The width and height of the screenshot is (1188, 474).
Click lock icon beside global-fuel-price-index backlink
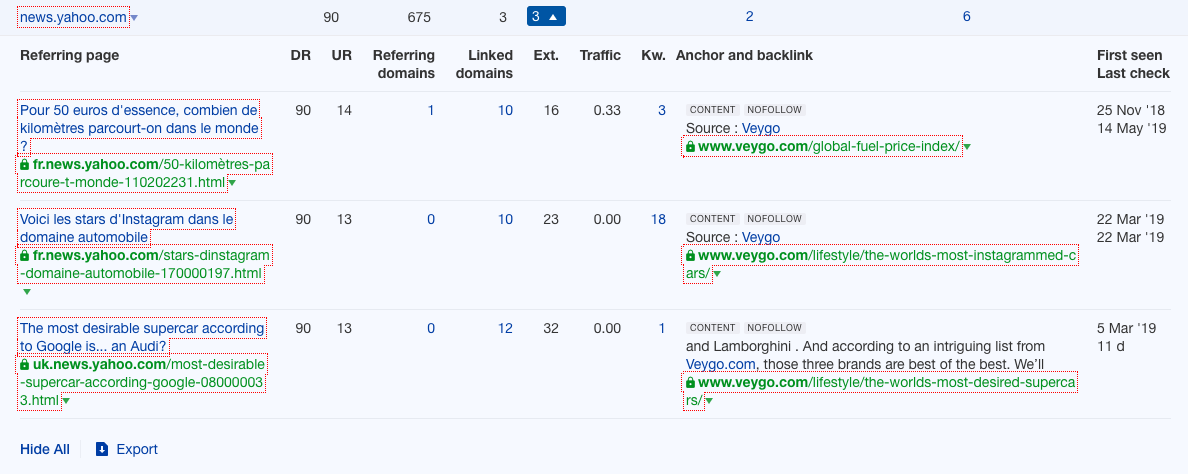pyautogui.click(x=690, y=146)
